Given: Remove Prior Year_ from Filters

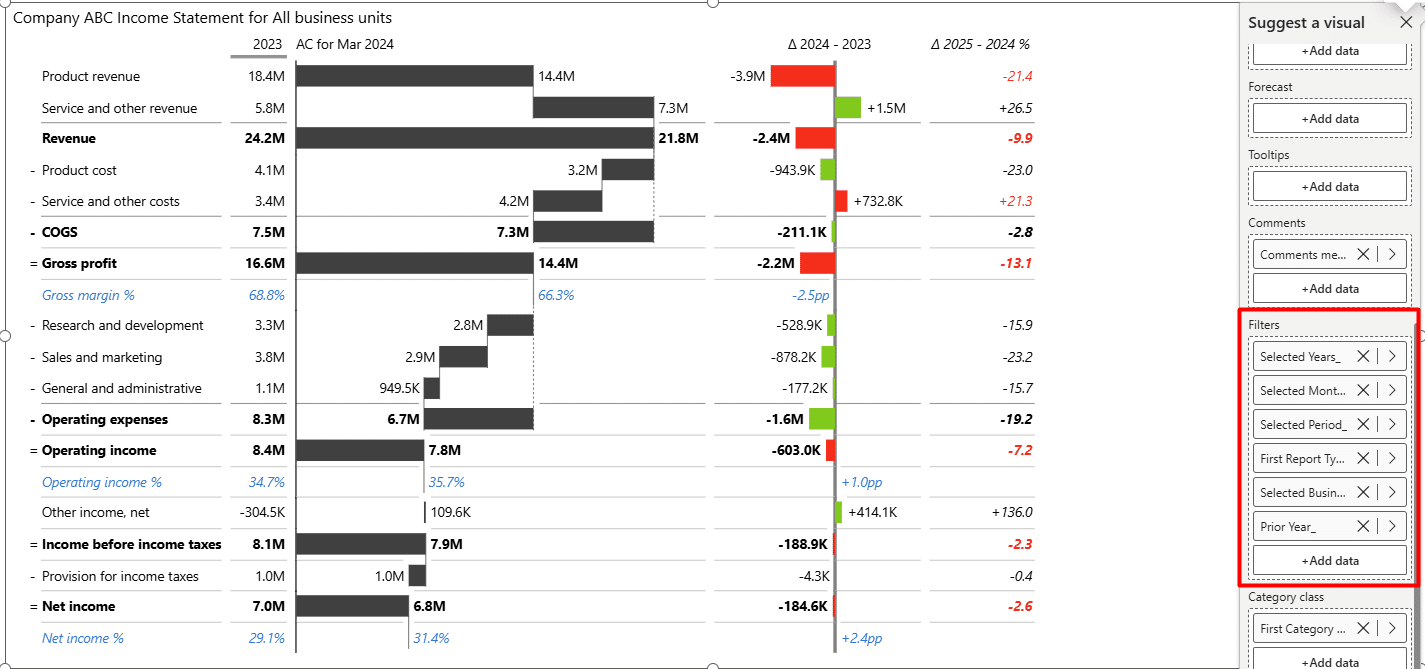Looking at the screenshot, I should [1363, 526].
